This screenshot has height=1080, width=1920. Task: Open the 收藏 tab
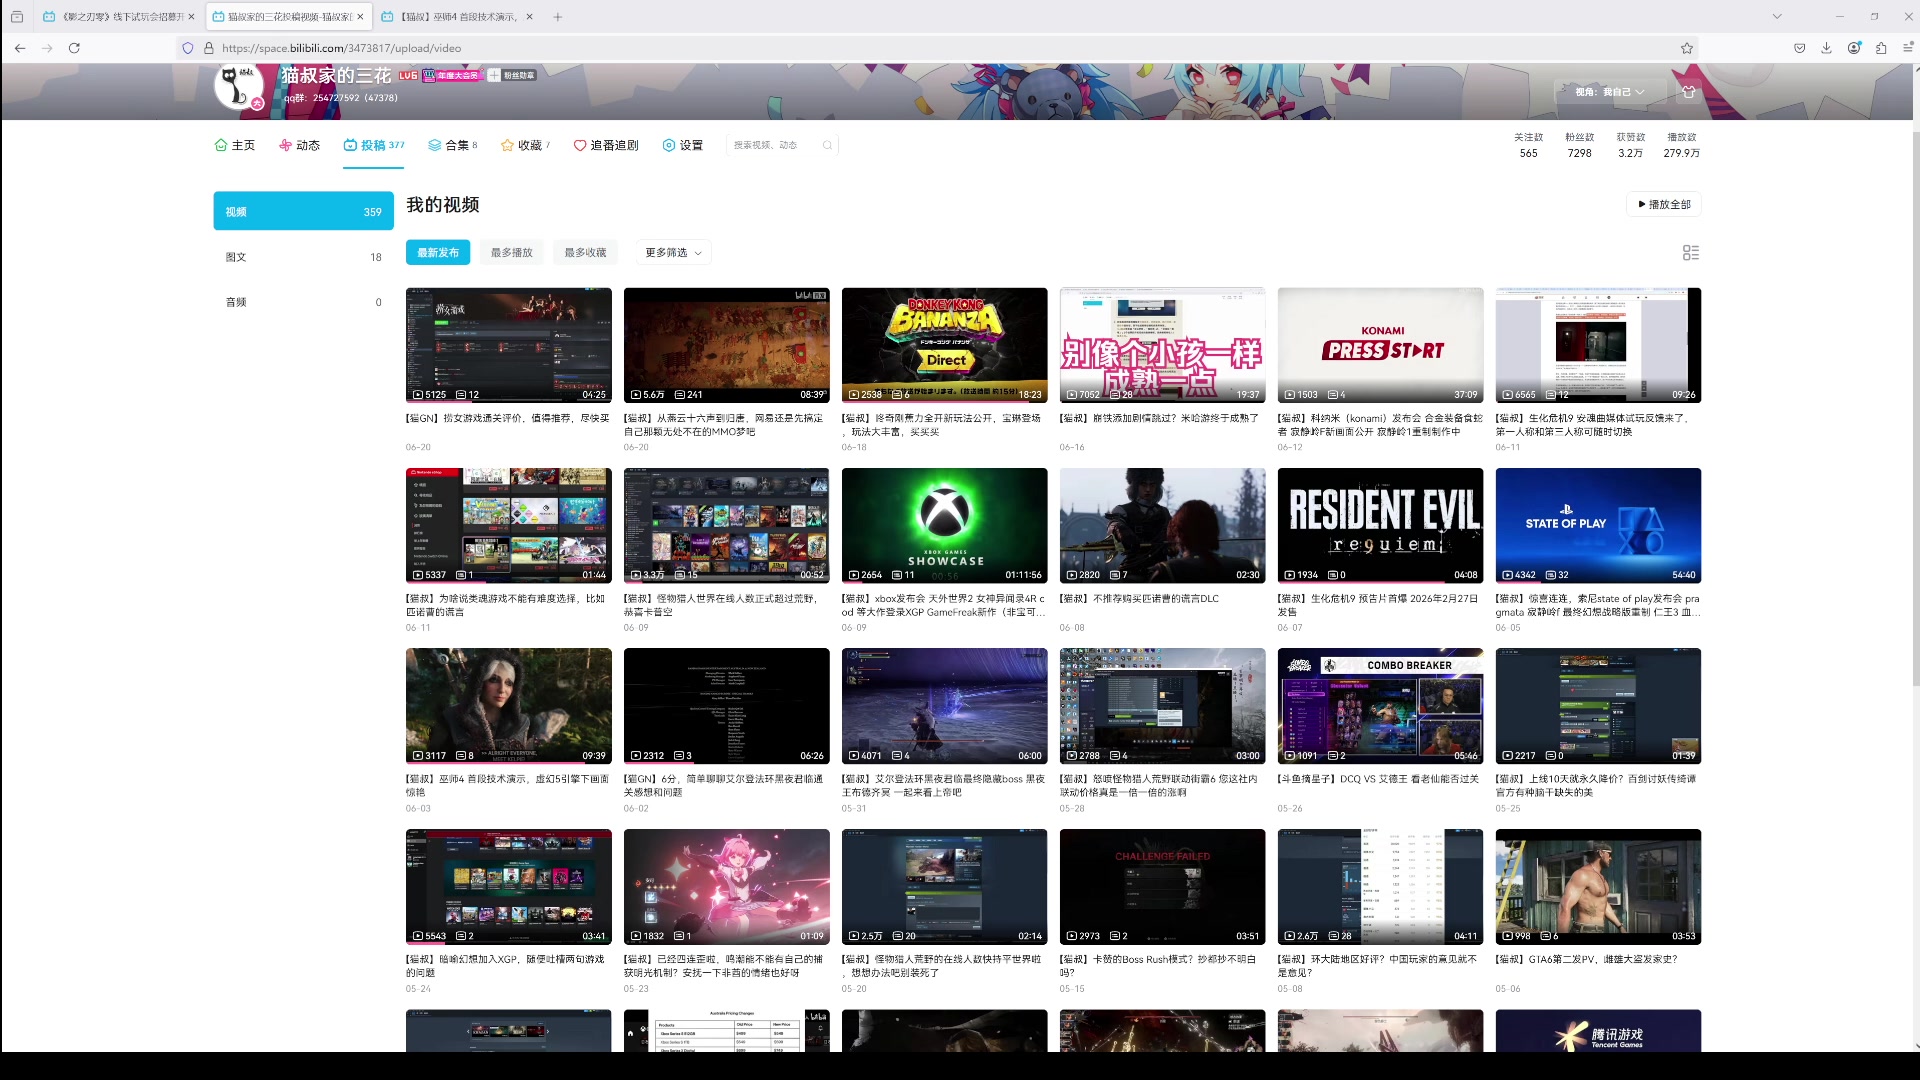pos(526,145)
